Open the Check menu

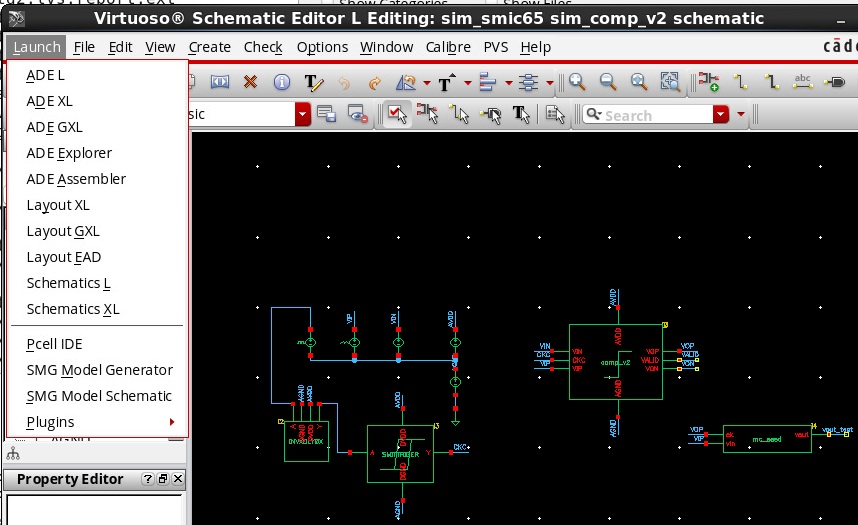(x=263, y=47)
